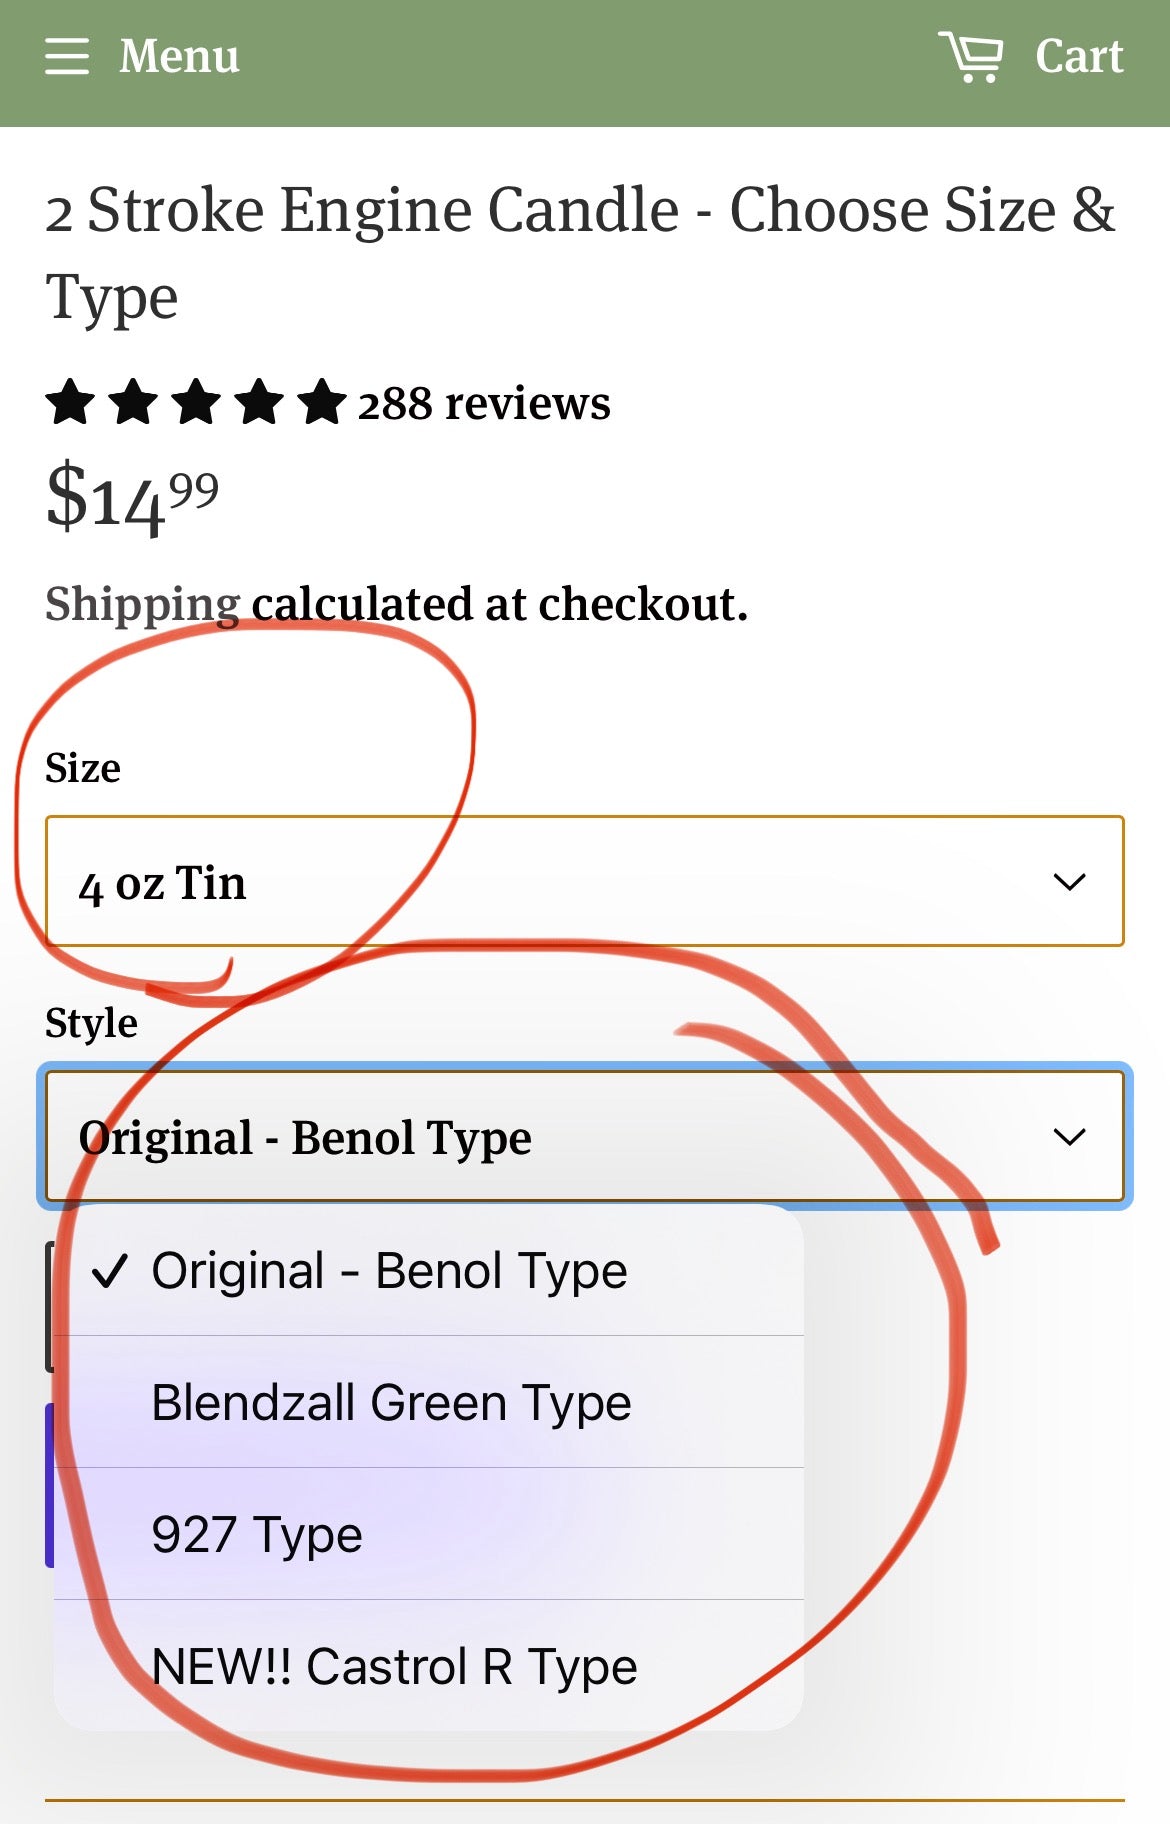Tap the "Menu" text label
The width and height of the screenshot is (1170, 1824).
click(179, 57)
